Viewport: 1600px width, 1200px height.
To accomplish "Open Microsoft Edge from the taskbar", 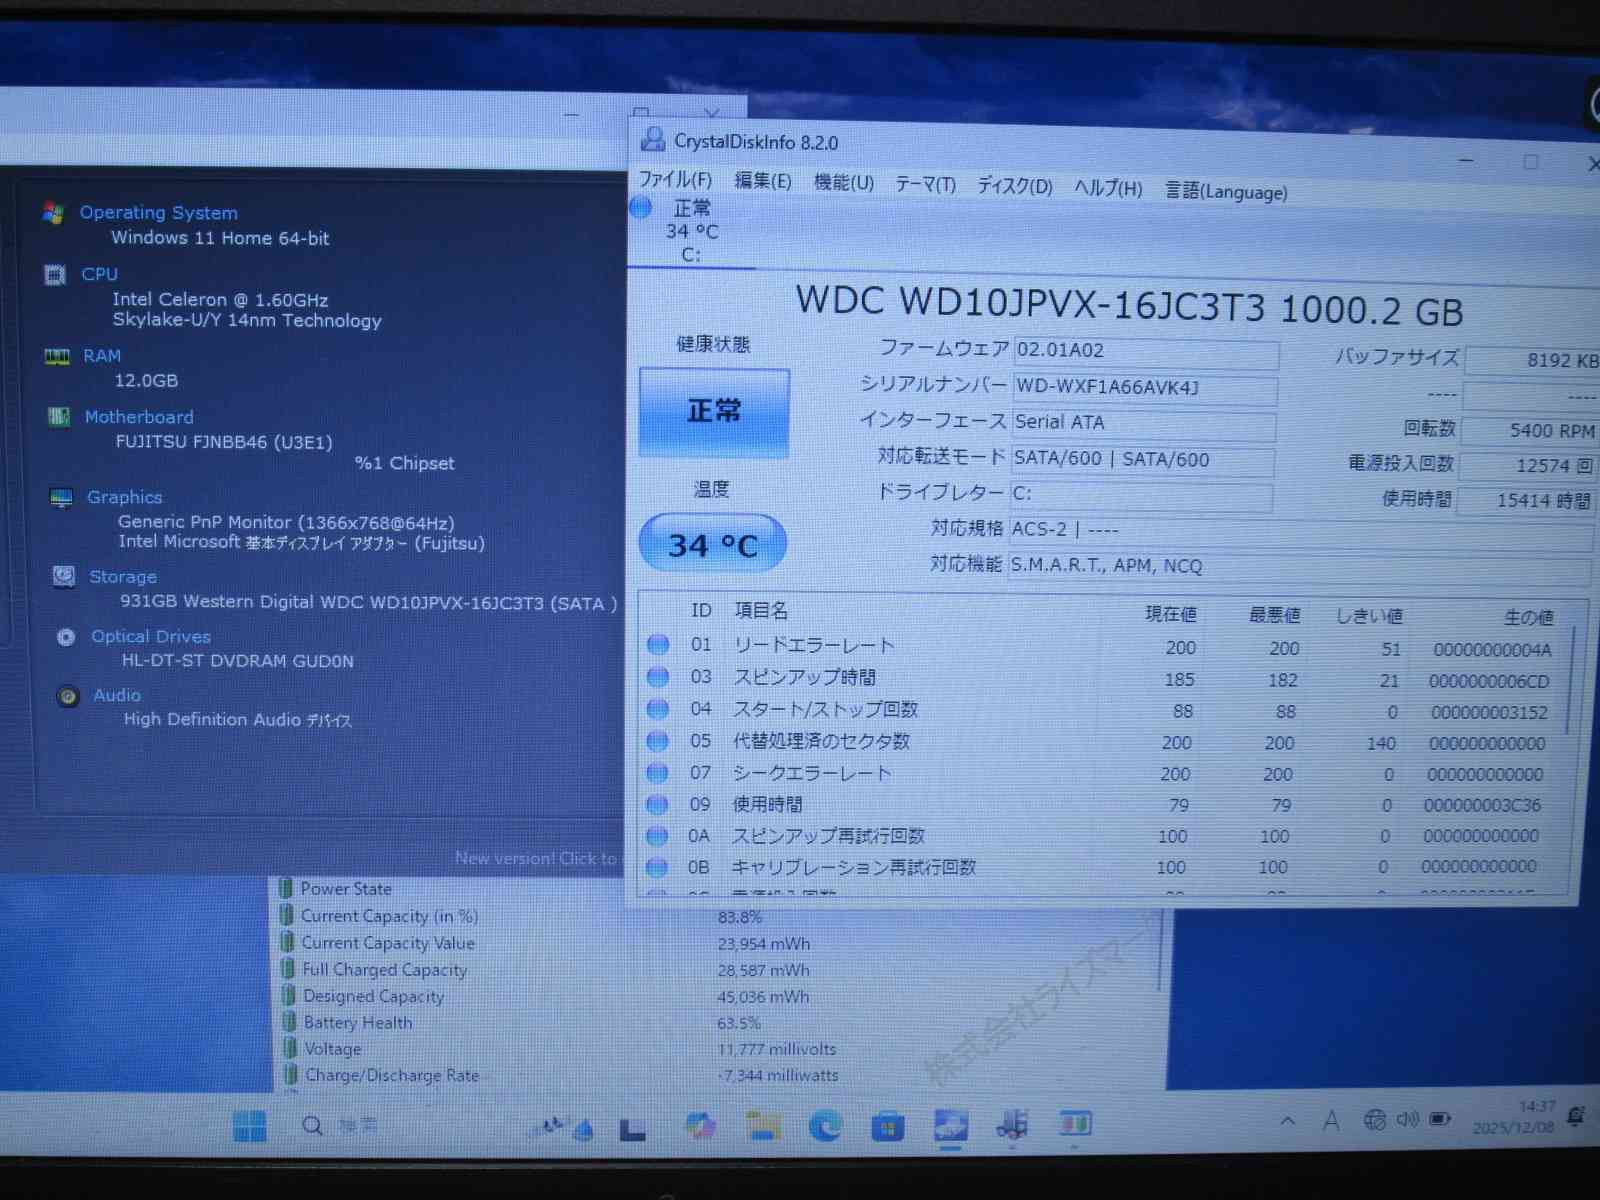I will 825,1127.
